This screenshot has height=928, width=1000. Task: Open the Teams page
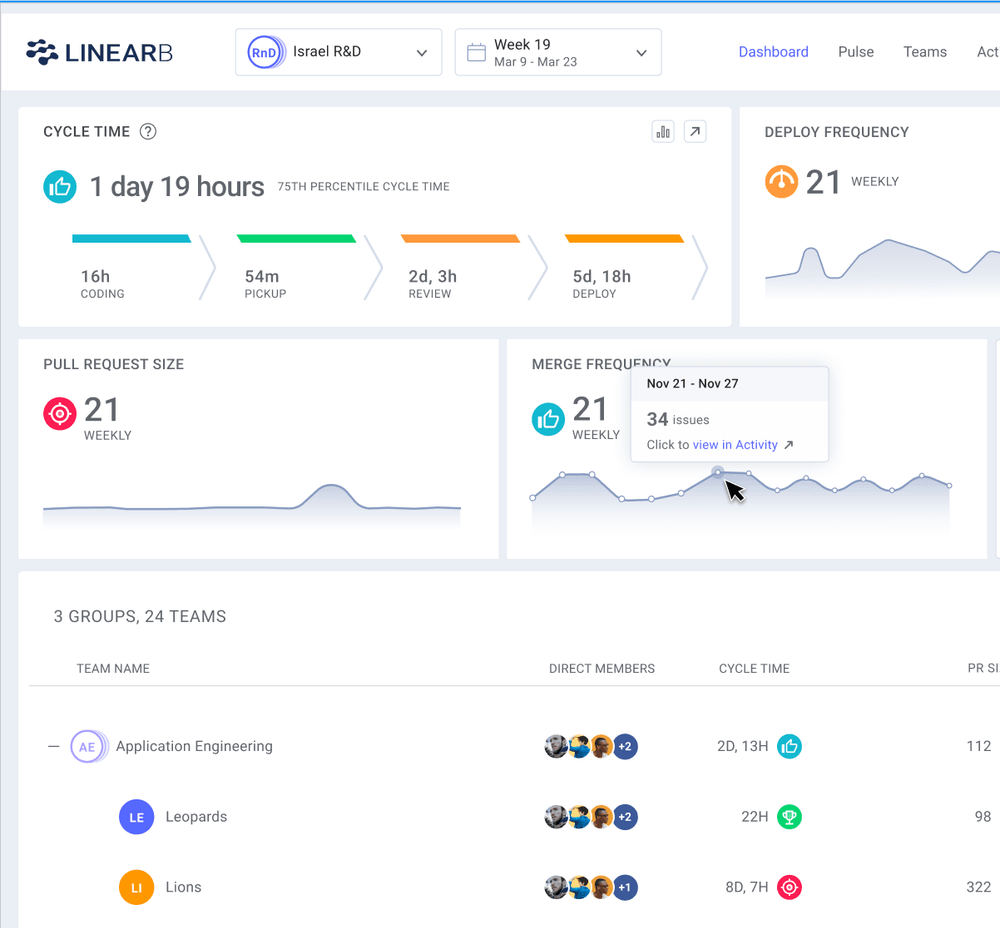tap(924, 51)
